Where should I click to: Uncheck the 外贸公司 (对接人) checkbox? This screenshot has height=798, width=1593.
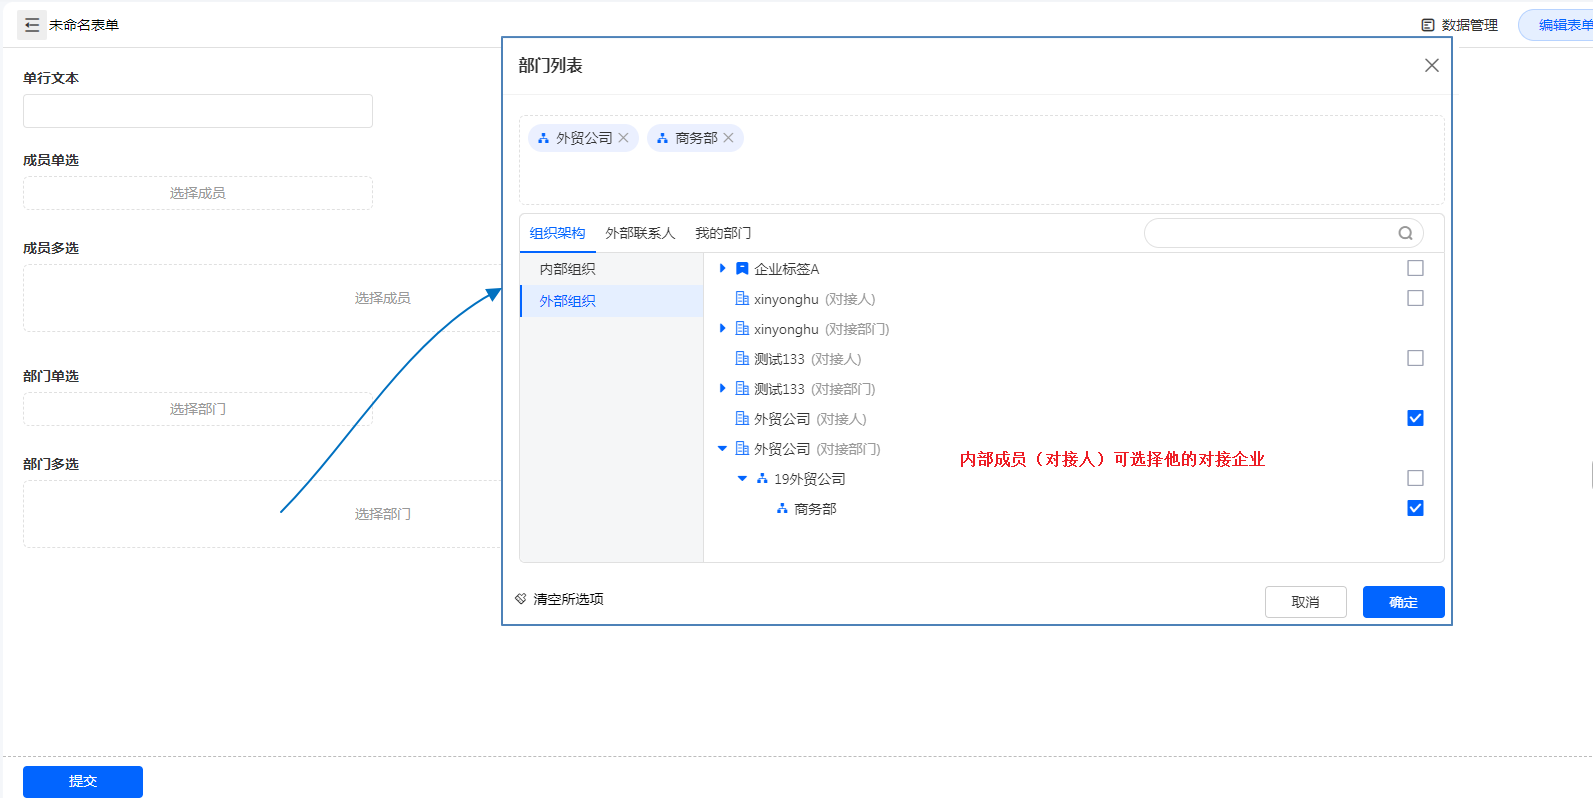point(1415,418)
